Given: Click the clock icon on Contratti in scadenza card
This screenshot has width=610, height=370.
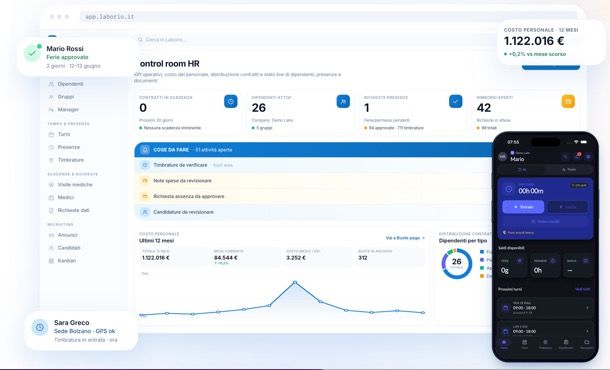Looking at the screenshot, I should tap(231, 102).
